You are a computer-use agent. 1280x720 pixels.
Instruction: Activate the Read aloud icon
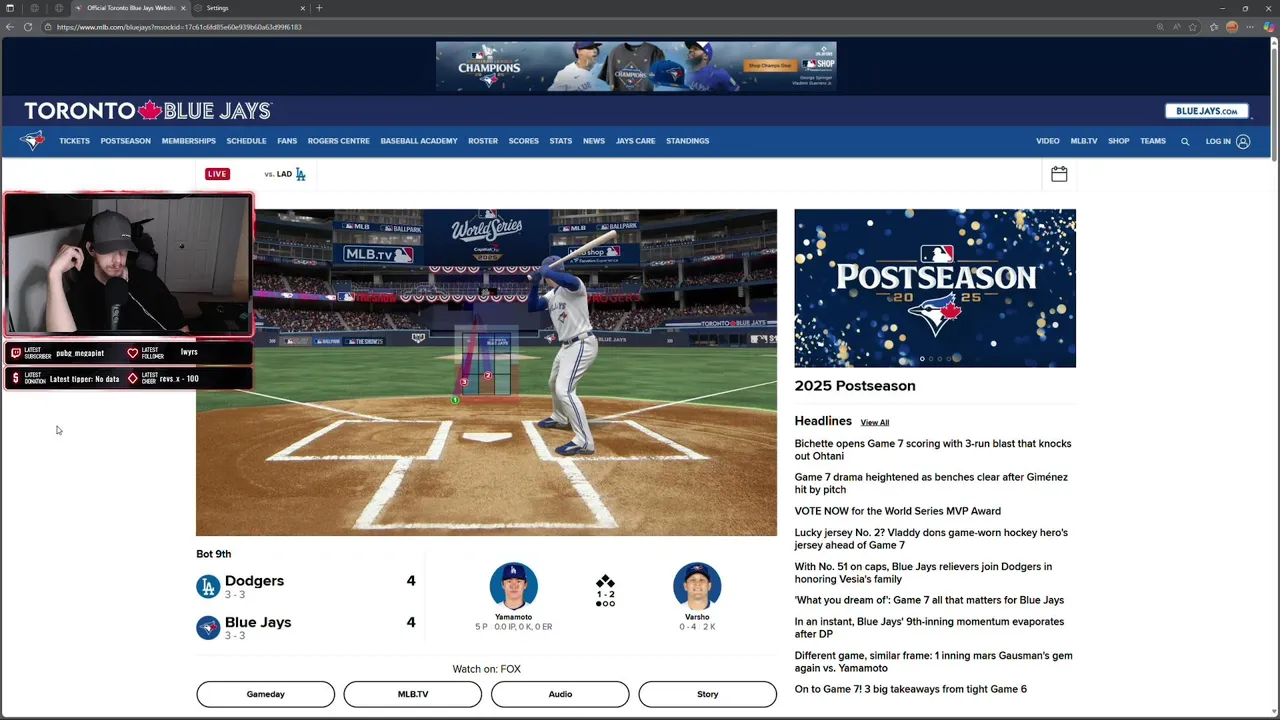(x=1177, y=27)
